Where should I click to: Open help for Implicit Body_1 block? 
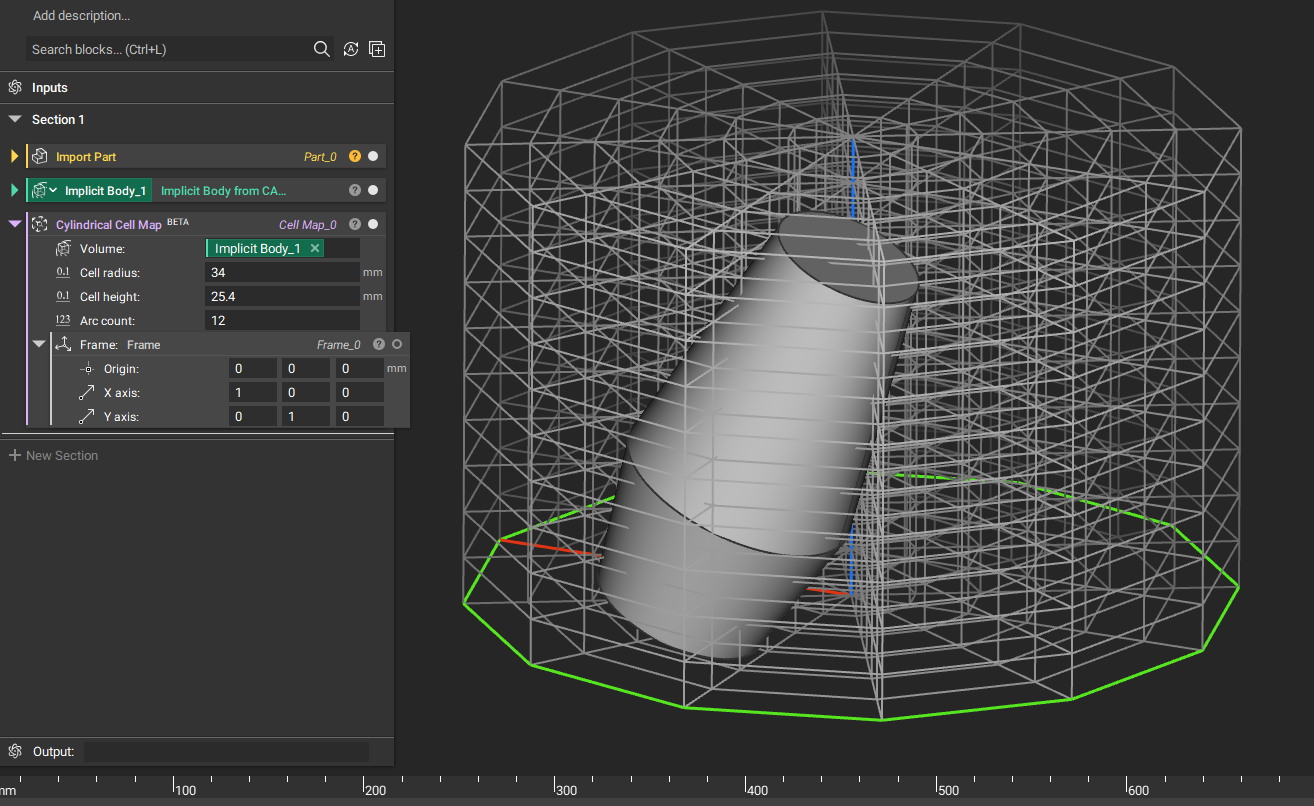pos(355,190)
